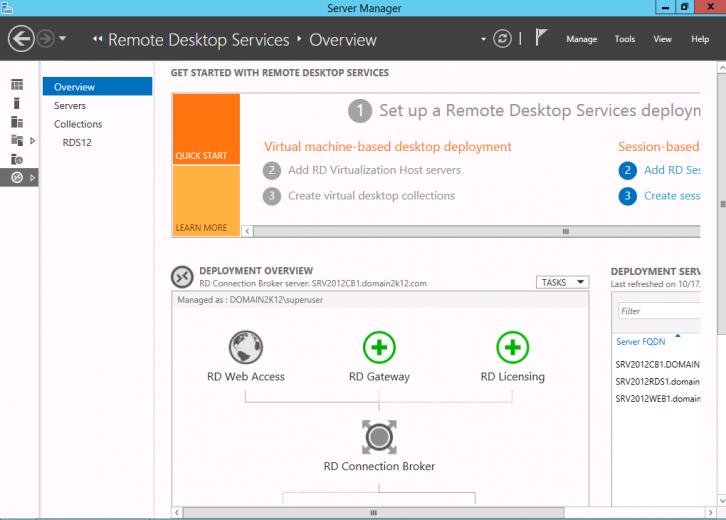Select the SRV2012WEB1 server row
The width and height of the screenshot is (726, 520).
coord(657,398)
